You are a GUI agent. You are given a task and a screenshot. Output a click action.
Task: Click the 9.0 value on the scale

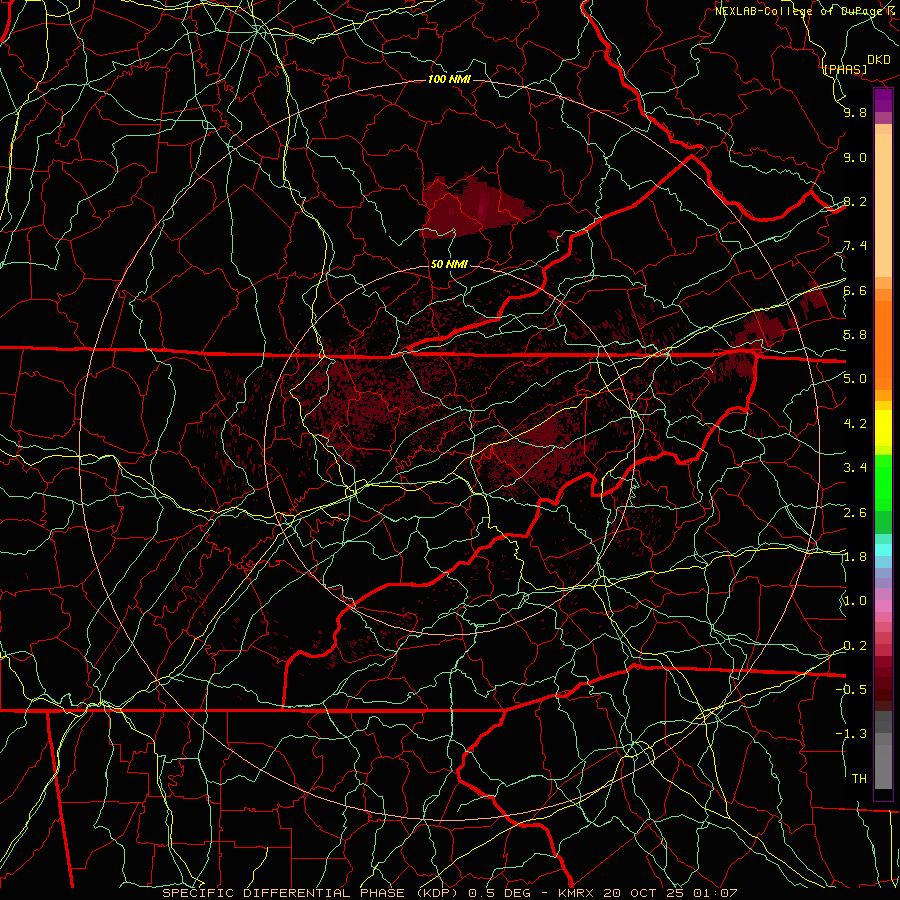[855, 157]
